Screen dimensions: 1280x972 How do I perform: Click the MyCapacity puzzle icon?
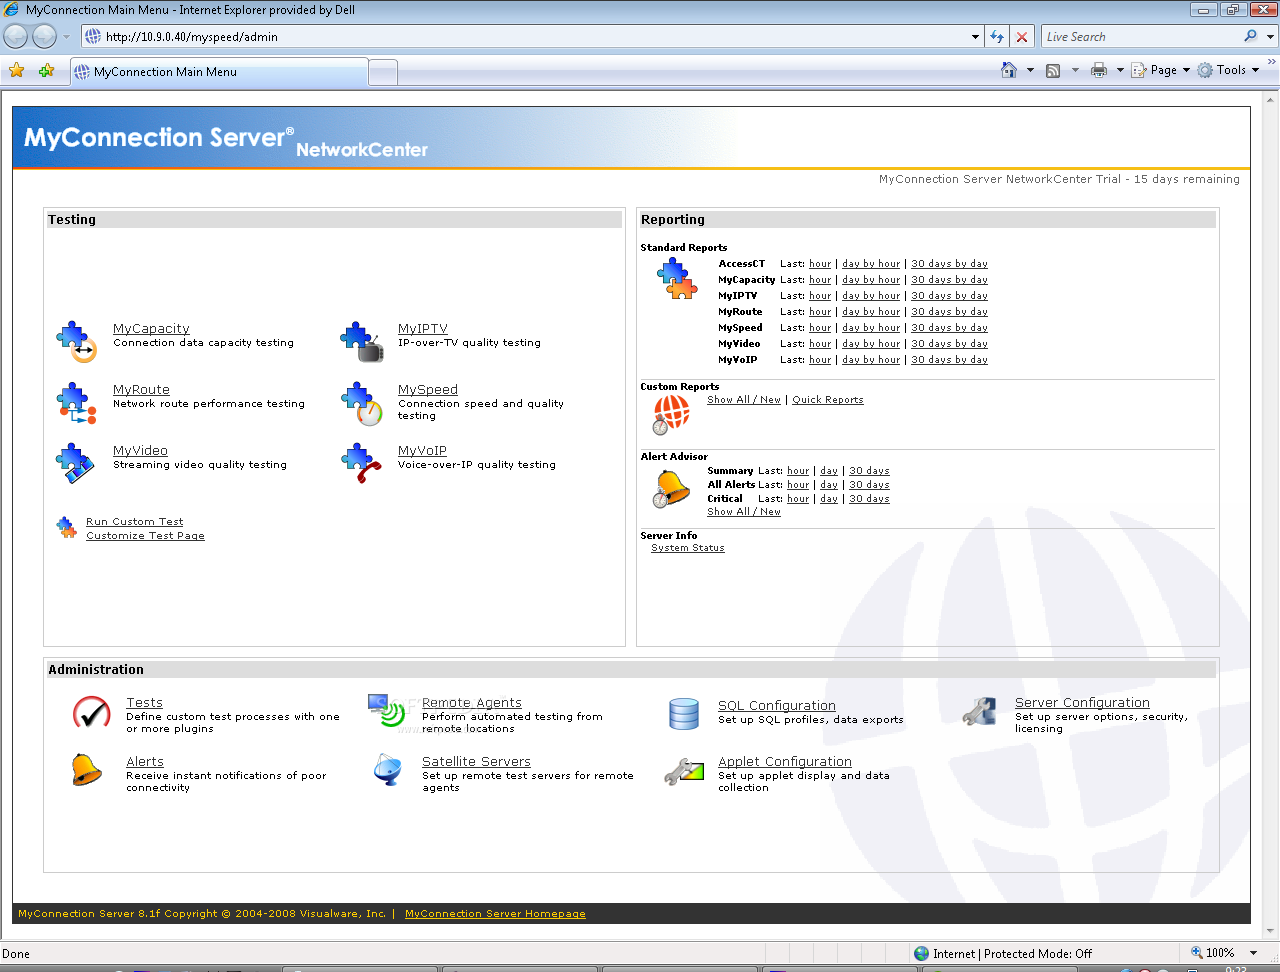click(76, 341)
